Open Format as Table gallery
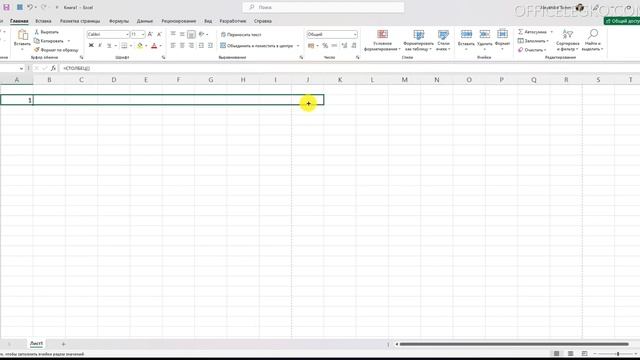This screenshot has height=360, width=640. pyautogui.click(x=418, y=40)
